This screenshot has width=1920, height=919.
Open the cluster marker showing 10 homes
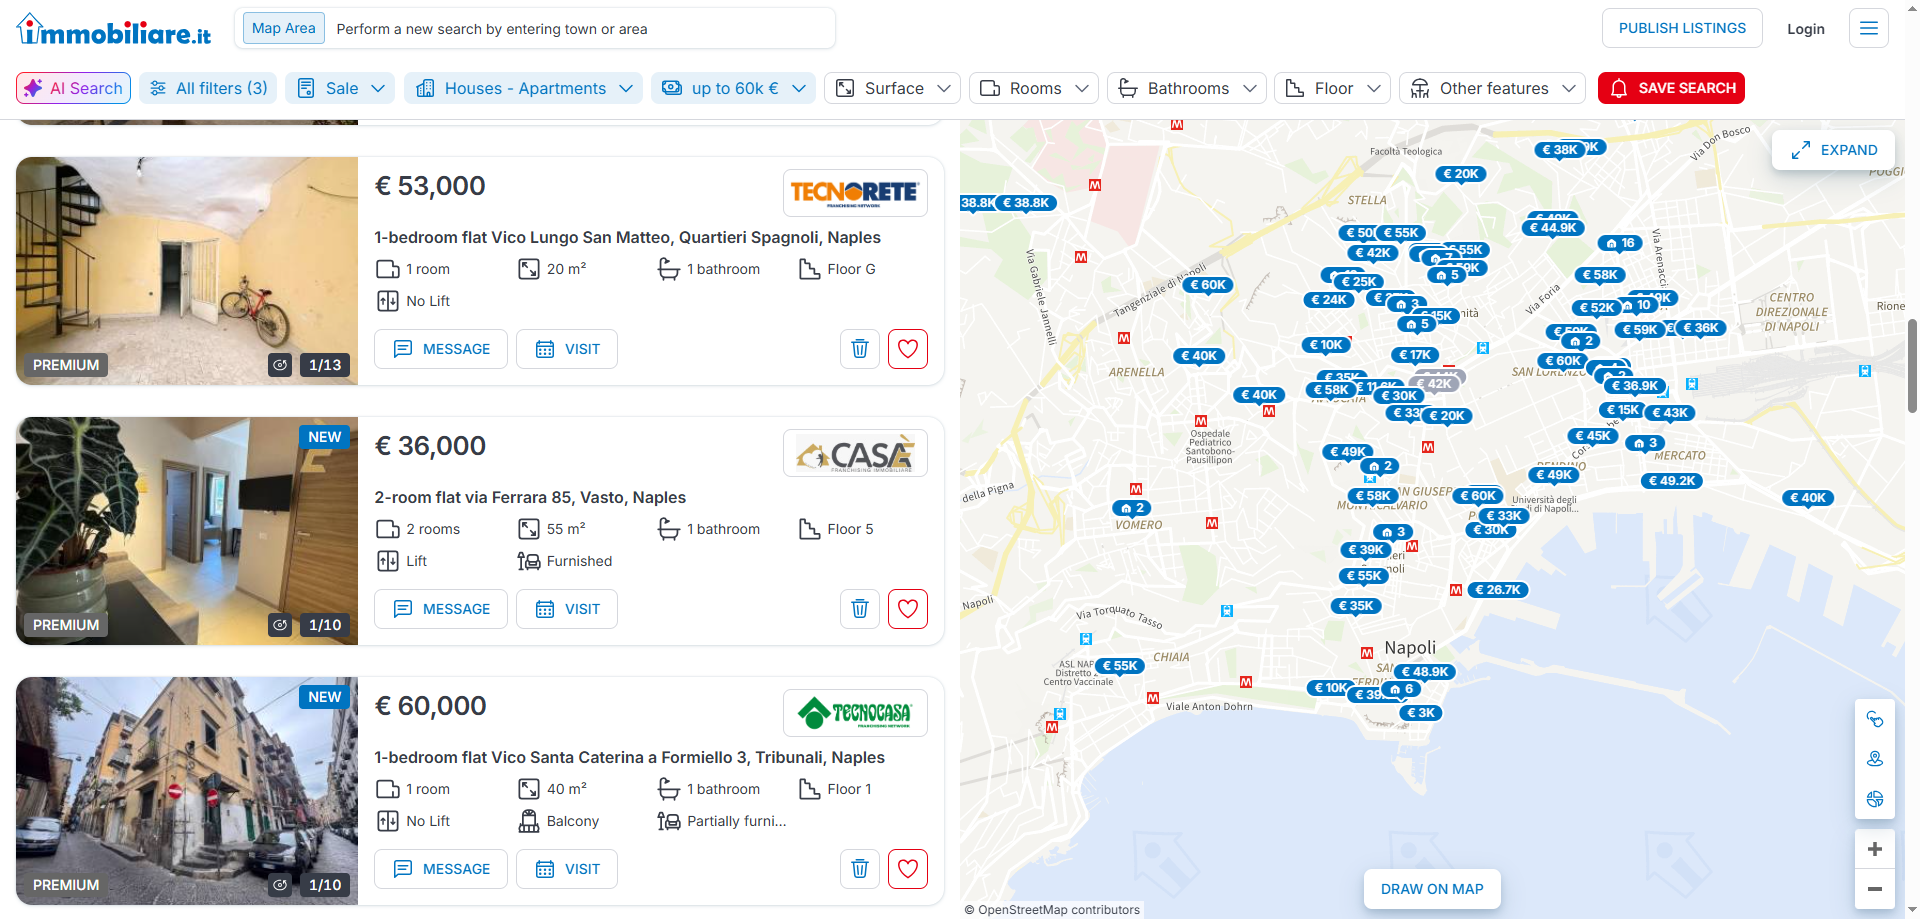(x=1638, y=305)
